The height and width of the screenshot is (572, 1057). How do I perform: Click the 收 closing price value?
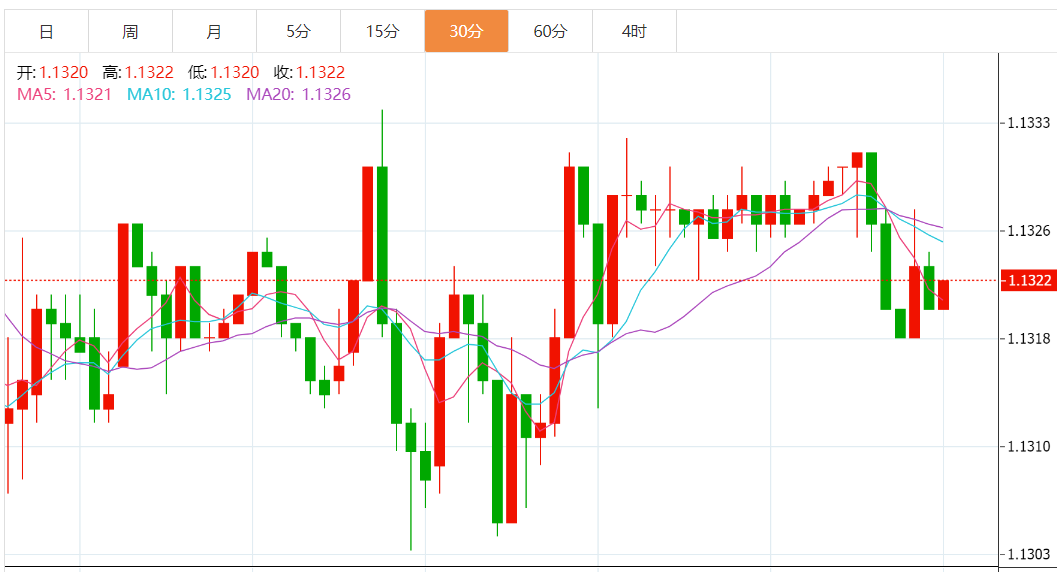pyautogui.click(x=320, y=72)
